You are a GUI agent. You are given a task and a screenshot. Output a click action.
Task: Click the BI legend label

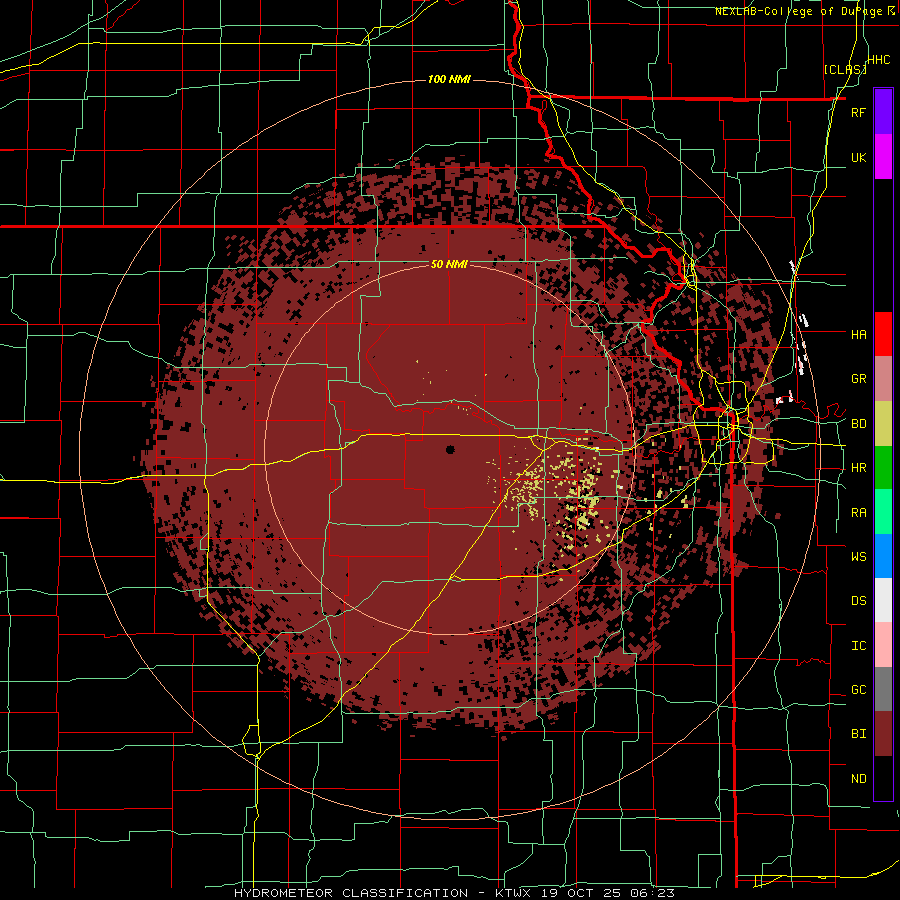click(x=858, y=734)
